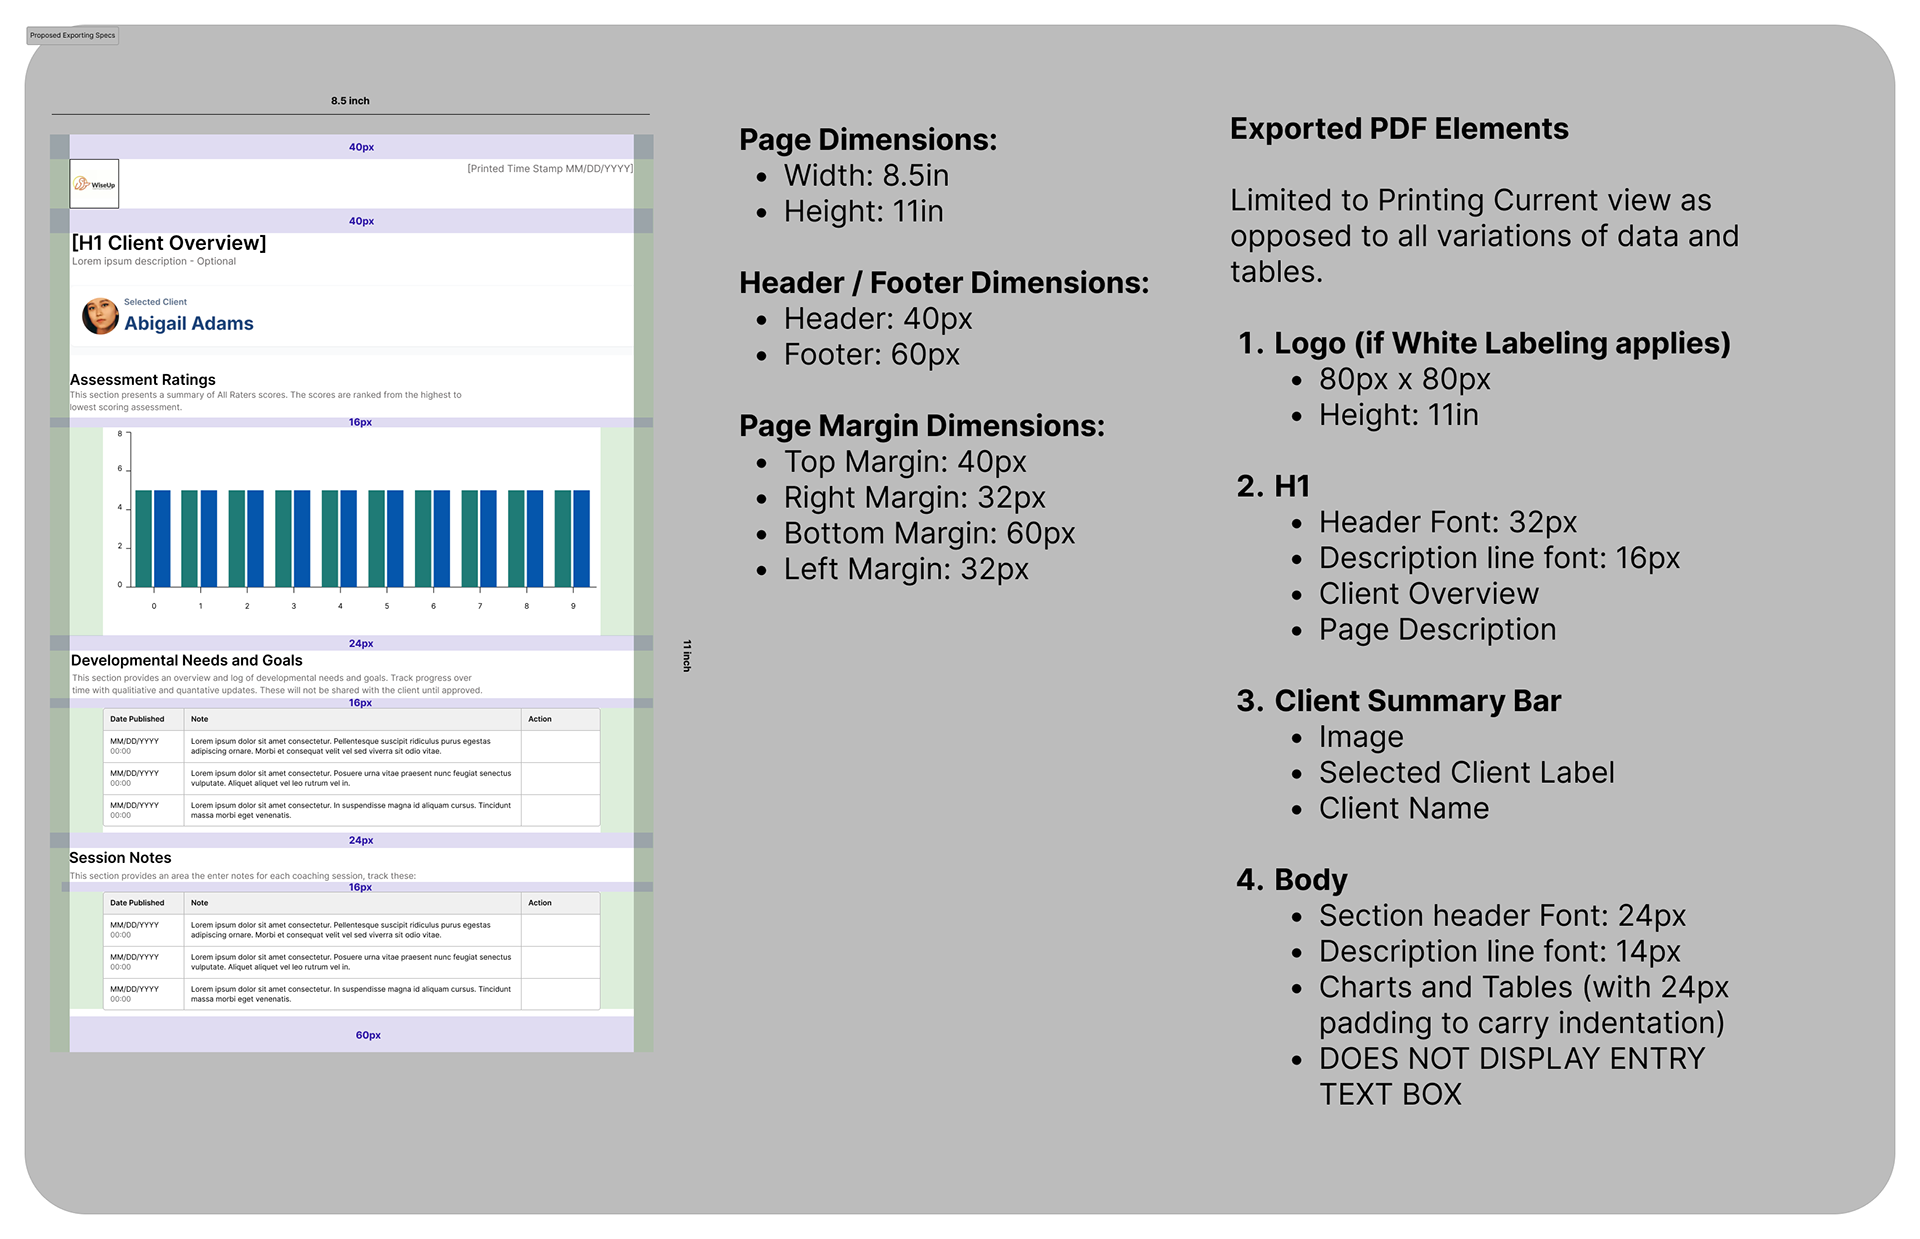The height and width of the screenshot is (1239, 1920).
Task: Click the 'Assessment Ratings' section heading
Action: click(143, 380)
